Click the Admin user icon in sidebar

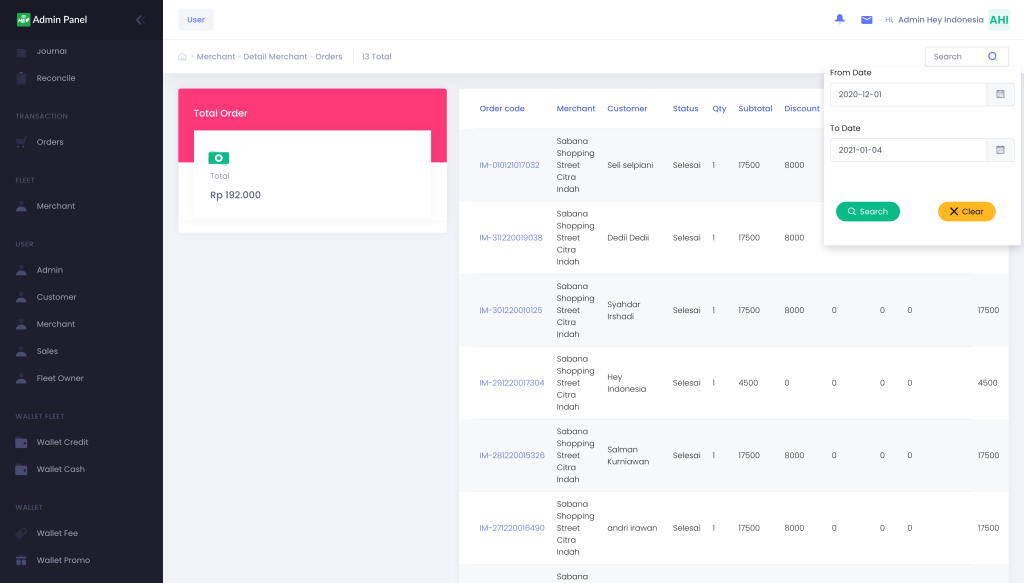22,270
